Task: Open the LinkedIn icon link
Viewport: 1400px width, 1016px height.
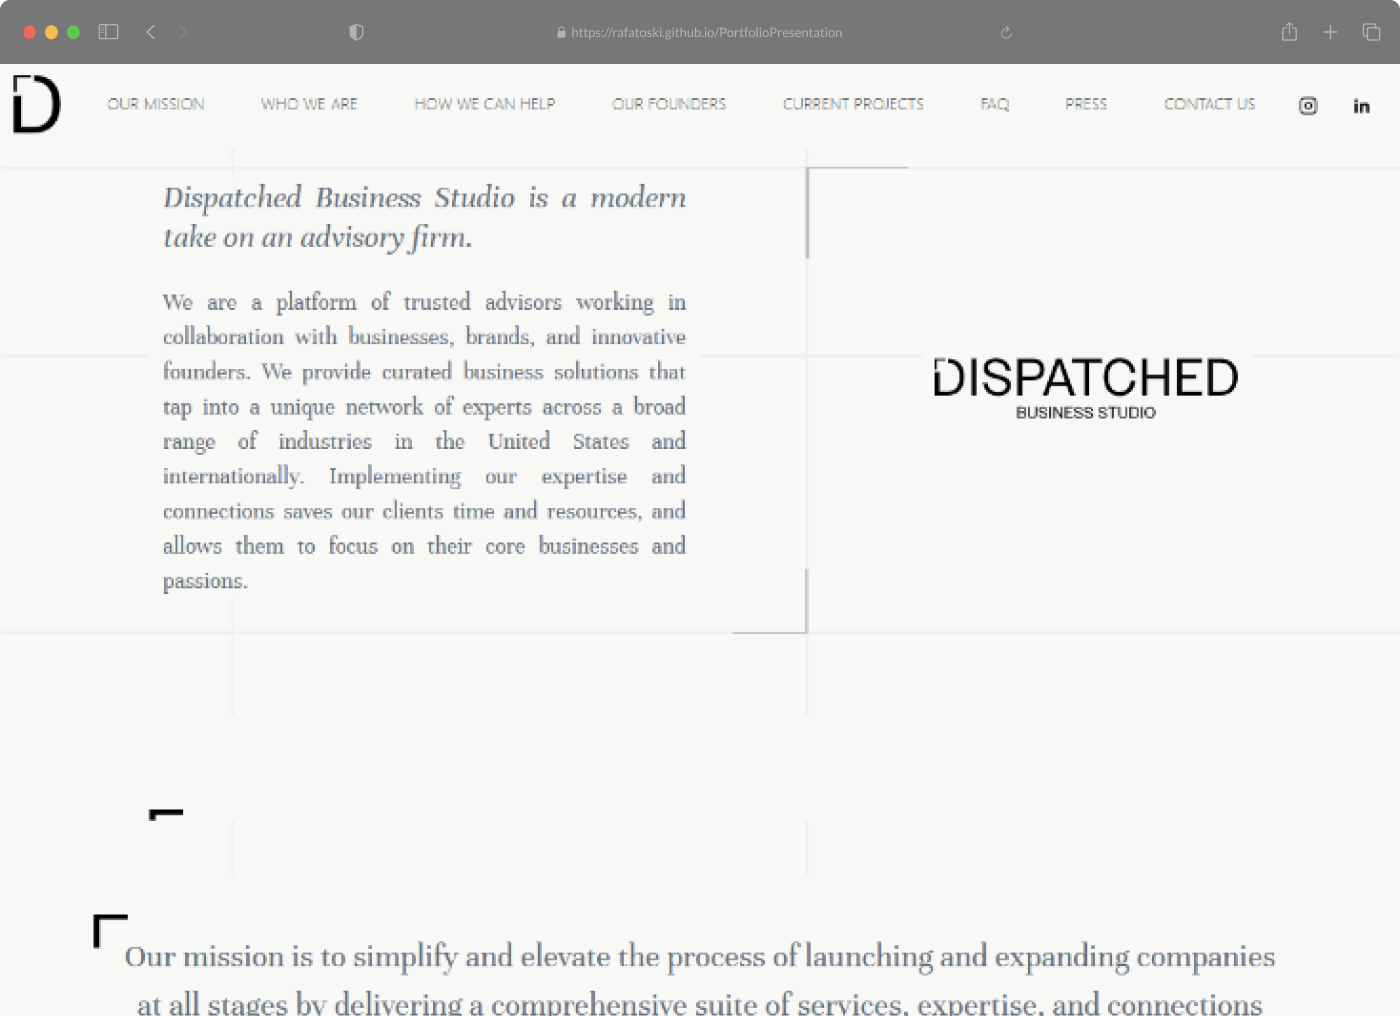Action: (x=1361, y=106)
